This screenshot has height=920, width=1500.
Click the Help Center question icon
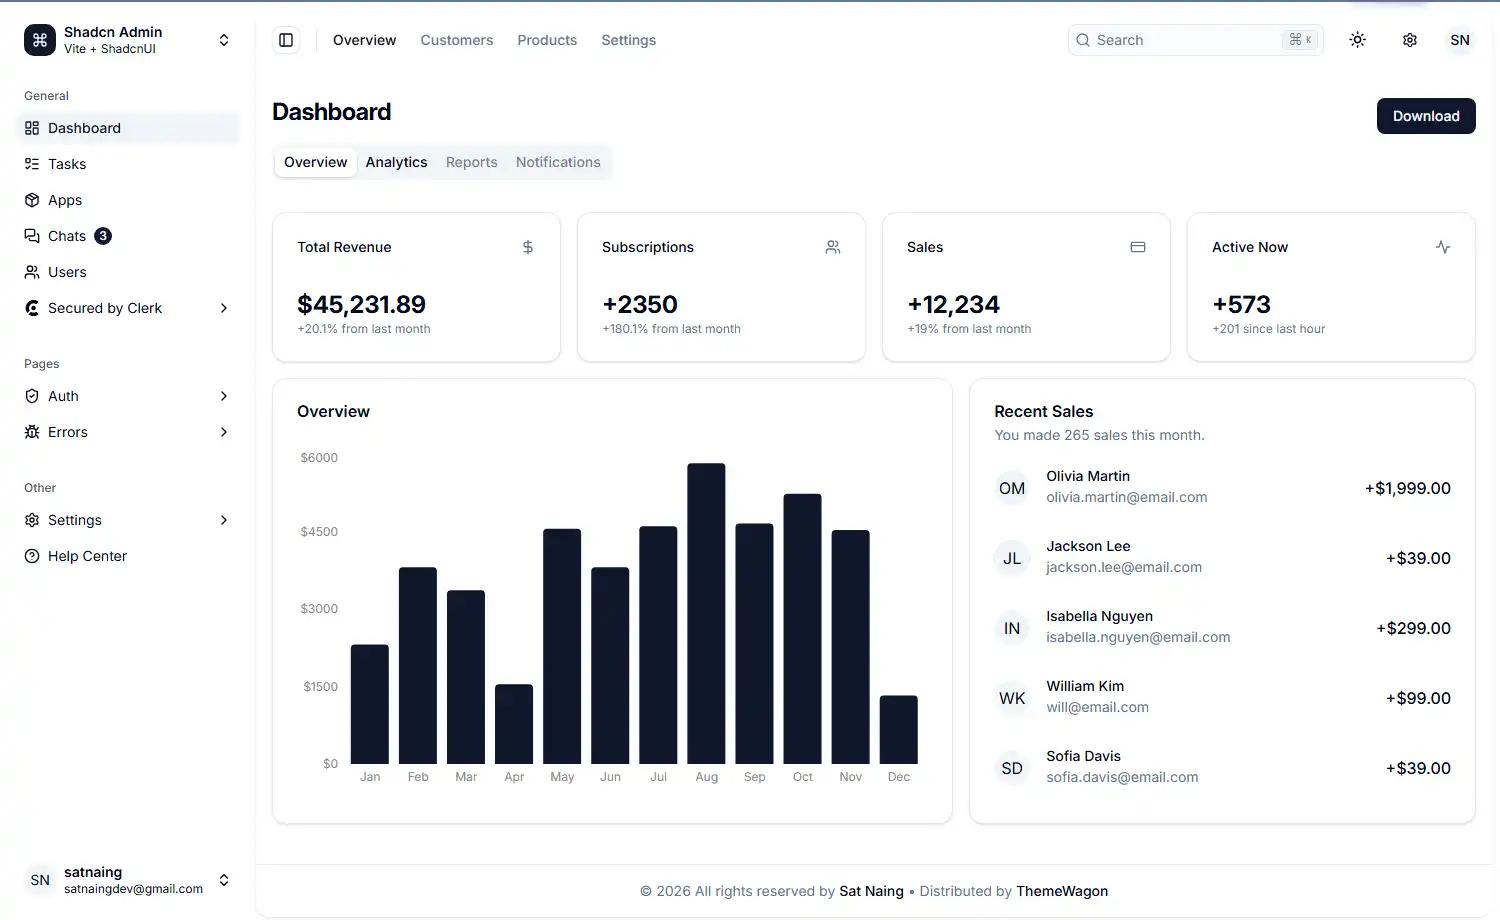pos(32,556)
